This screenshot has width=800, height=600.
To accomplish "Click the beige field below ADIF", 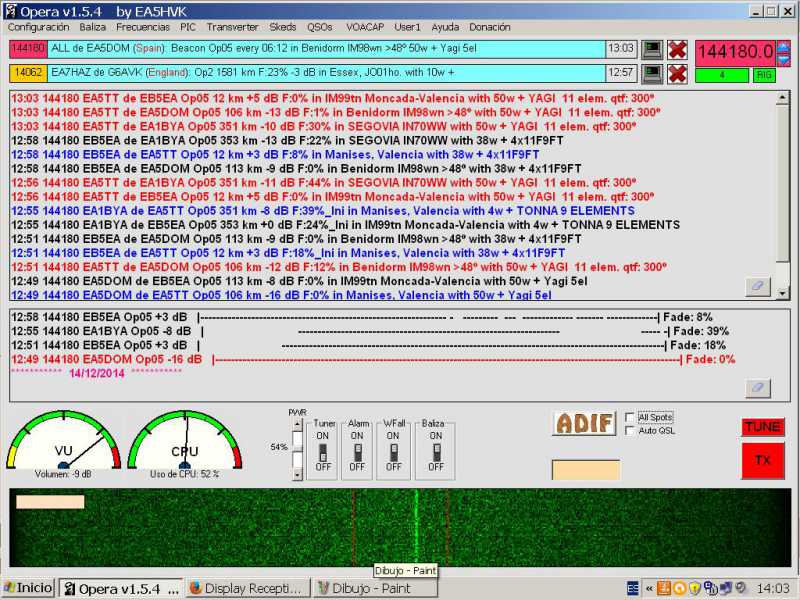I will click(x=586, y=469).
